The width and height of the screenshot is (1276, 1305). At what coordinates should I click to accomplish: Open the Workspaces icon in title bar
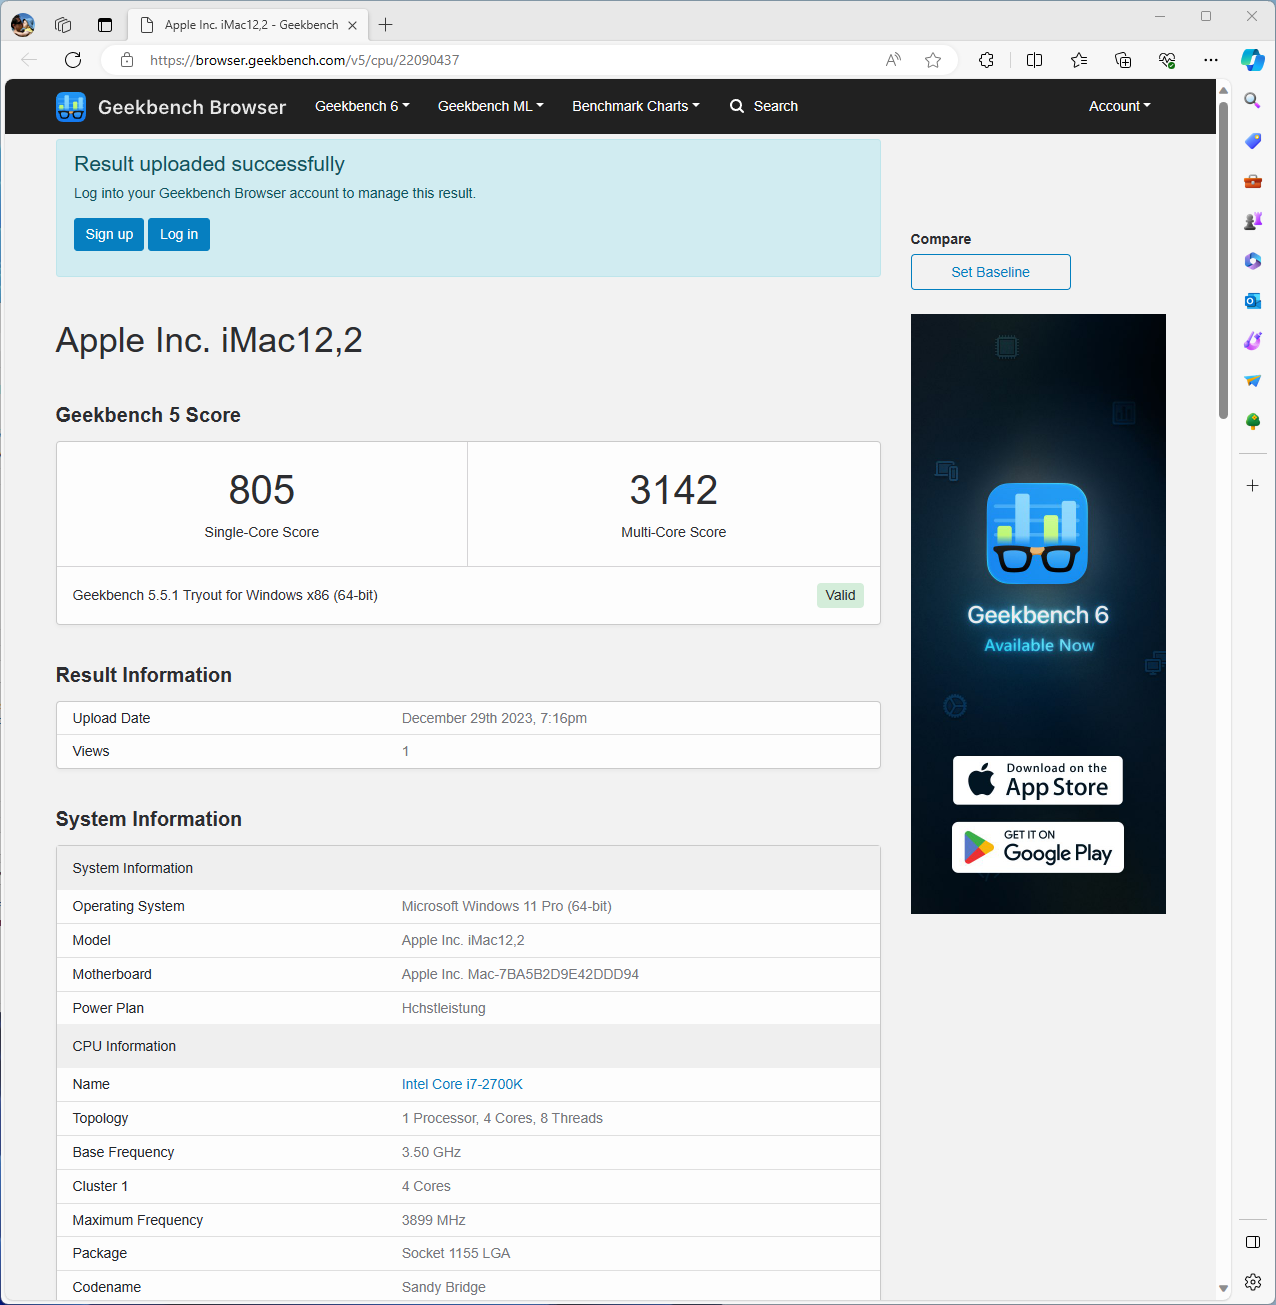pyautogui.click(x=63, y=25)
